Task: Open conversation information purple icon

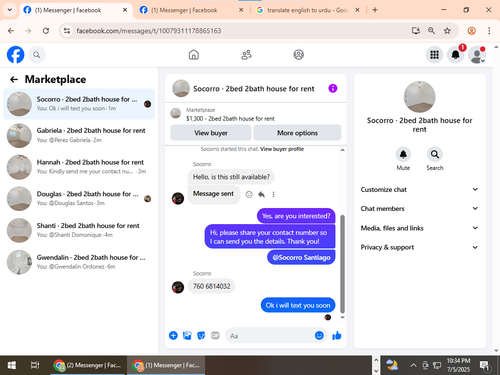Action: (x=333, y=88)
